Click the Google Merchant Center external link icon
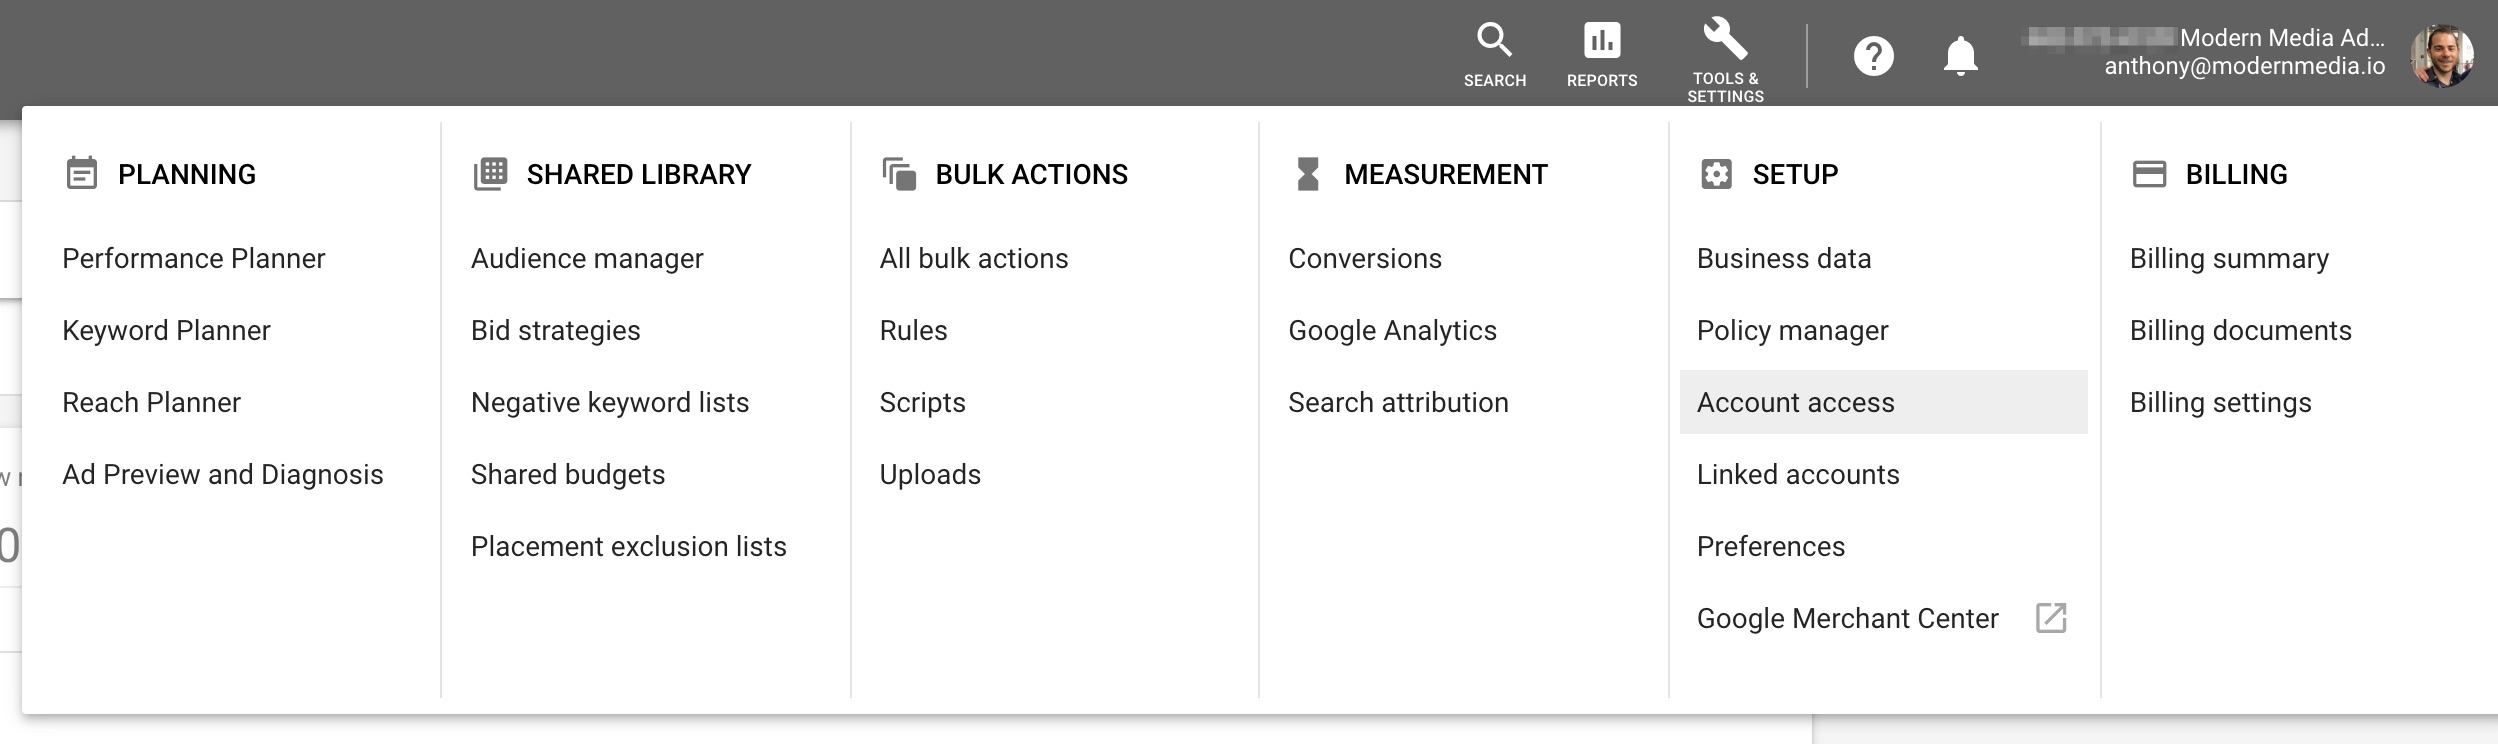Screen dimensions: 2498x744 tap(2051, 618)
